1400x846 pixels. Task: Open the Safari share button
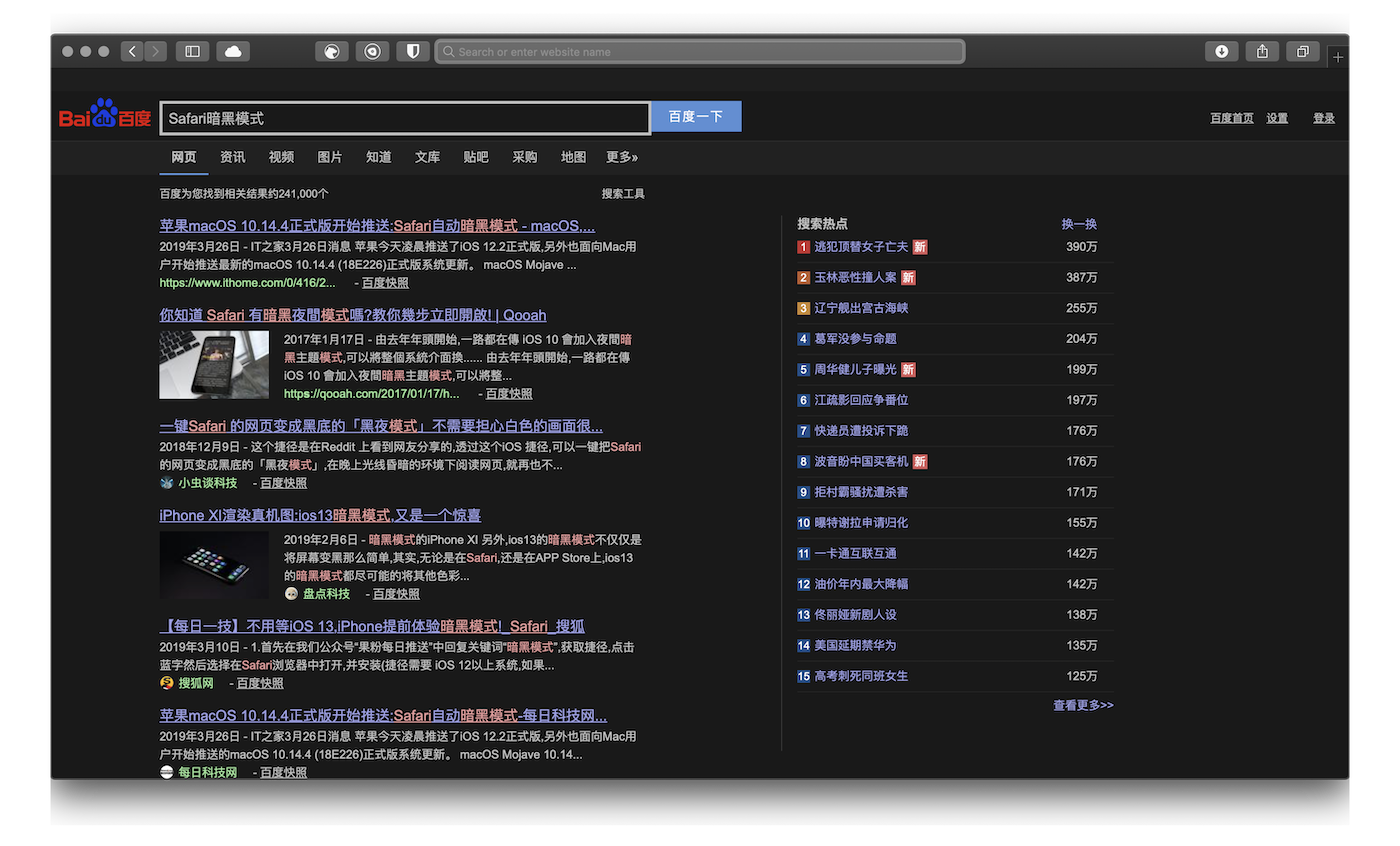point(1262,51)
